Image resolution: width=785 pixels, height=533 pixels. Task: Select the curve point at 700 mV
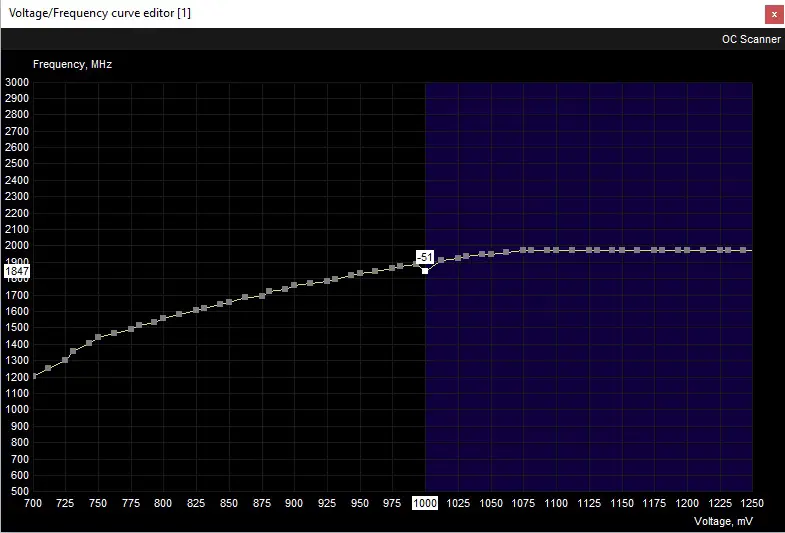[34, 376]
